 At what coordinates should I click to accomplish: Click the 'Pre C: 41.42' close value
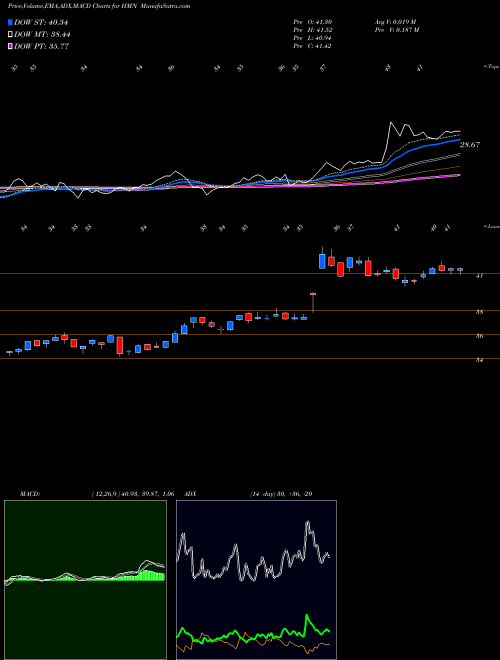[x=312, y=46]
